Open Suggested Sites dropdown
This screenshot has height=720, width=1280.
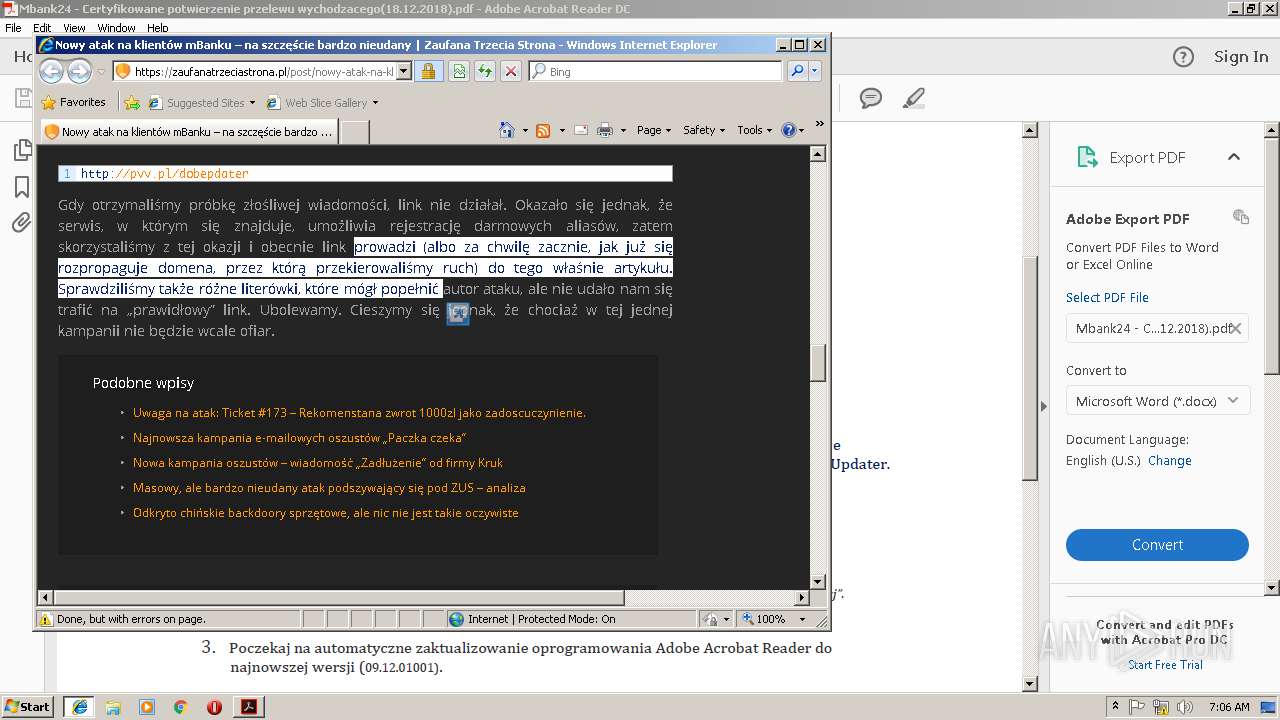[252, 102]
